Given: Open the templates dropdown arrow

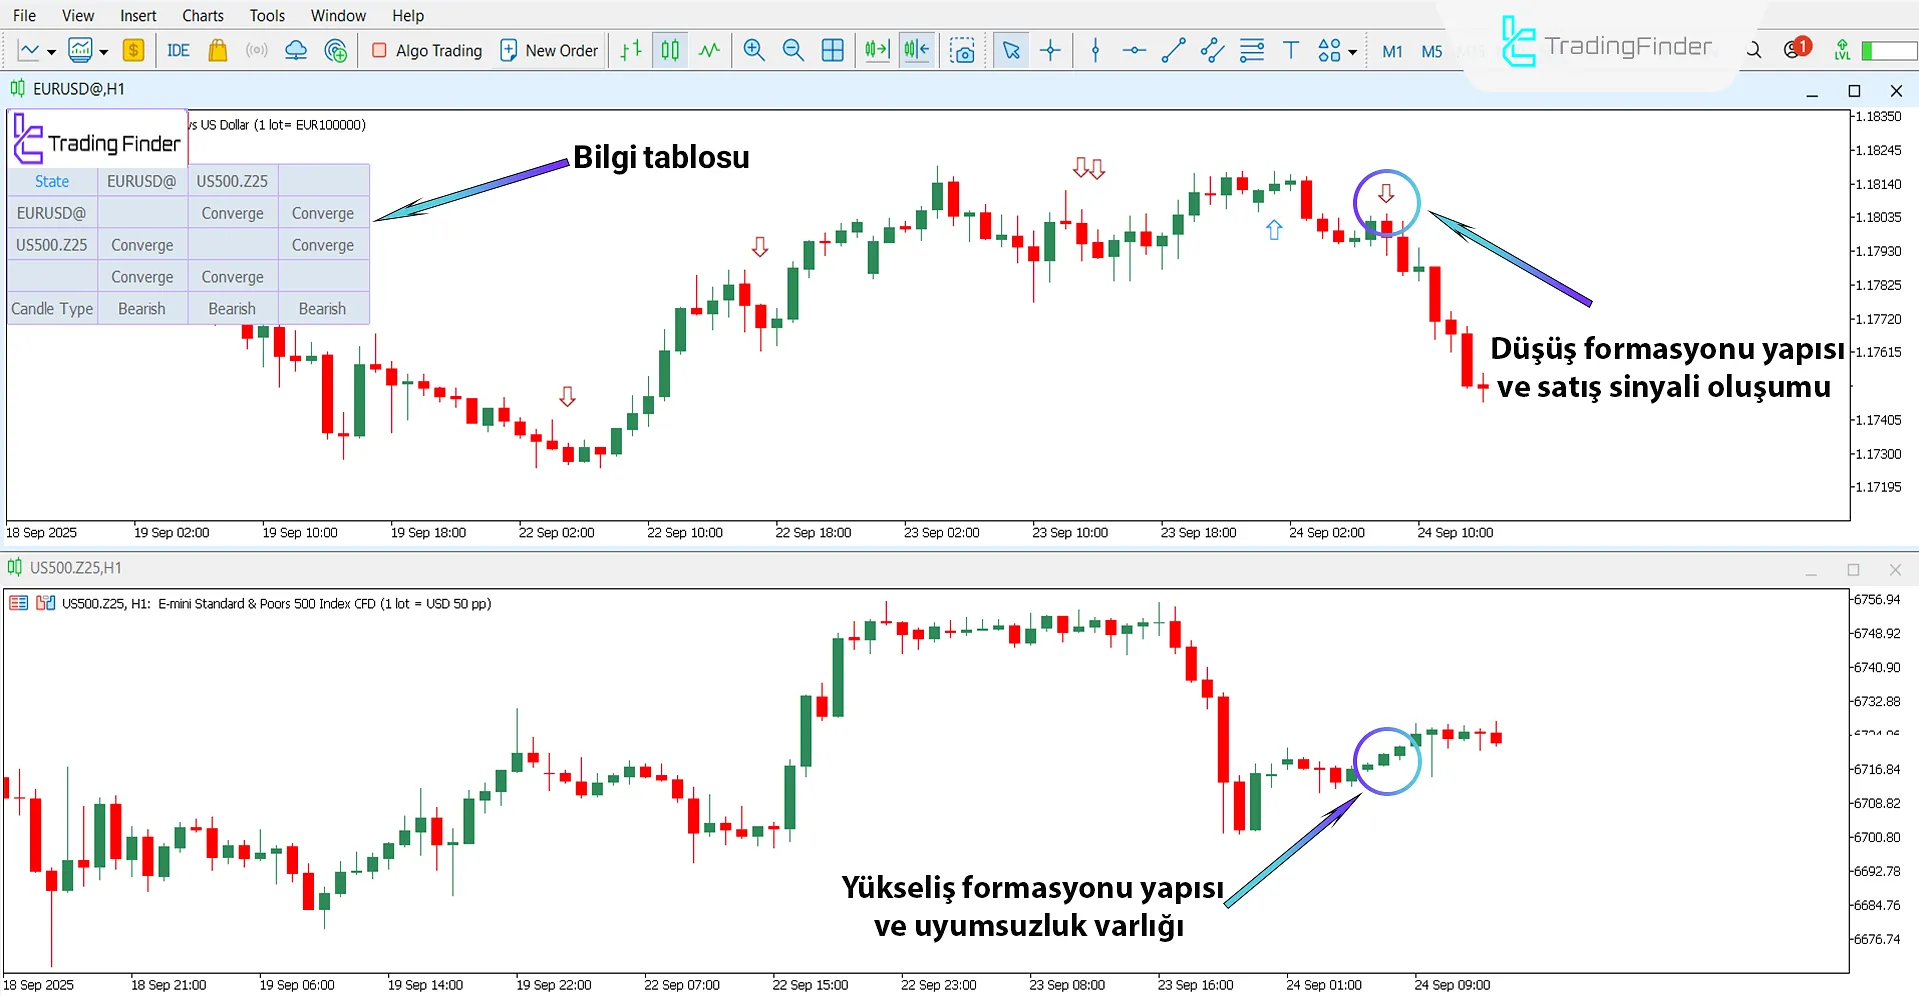Looking at the screenshot, I should click(x=104, y=52).
